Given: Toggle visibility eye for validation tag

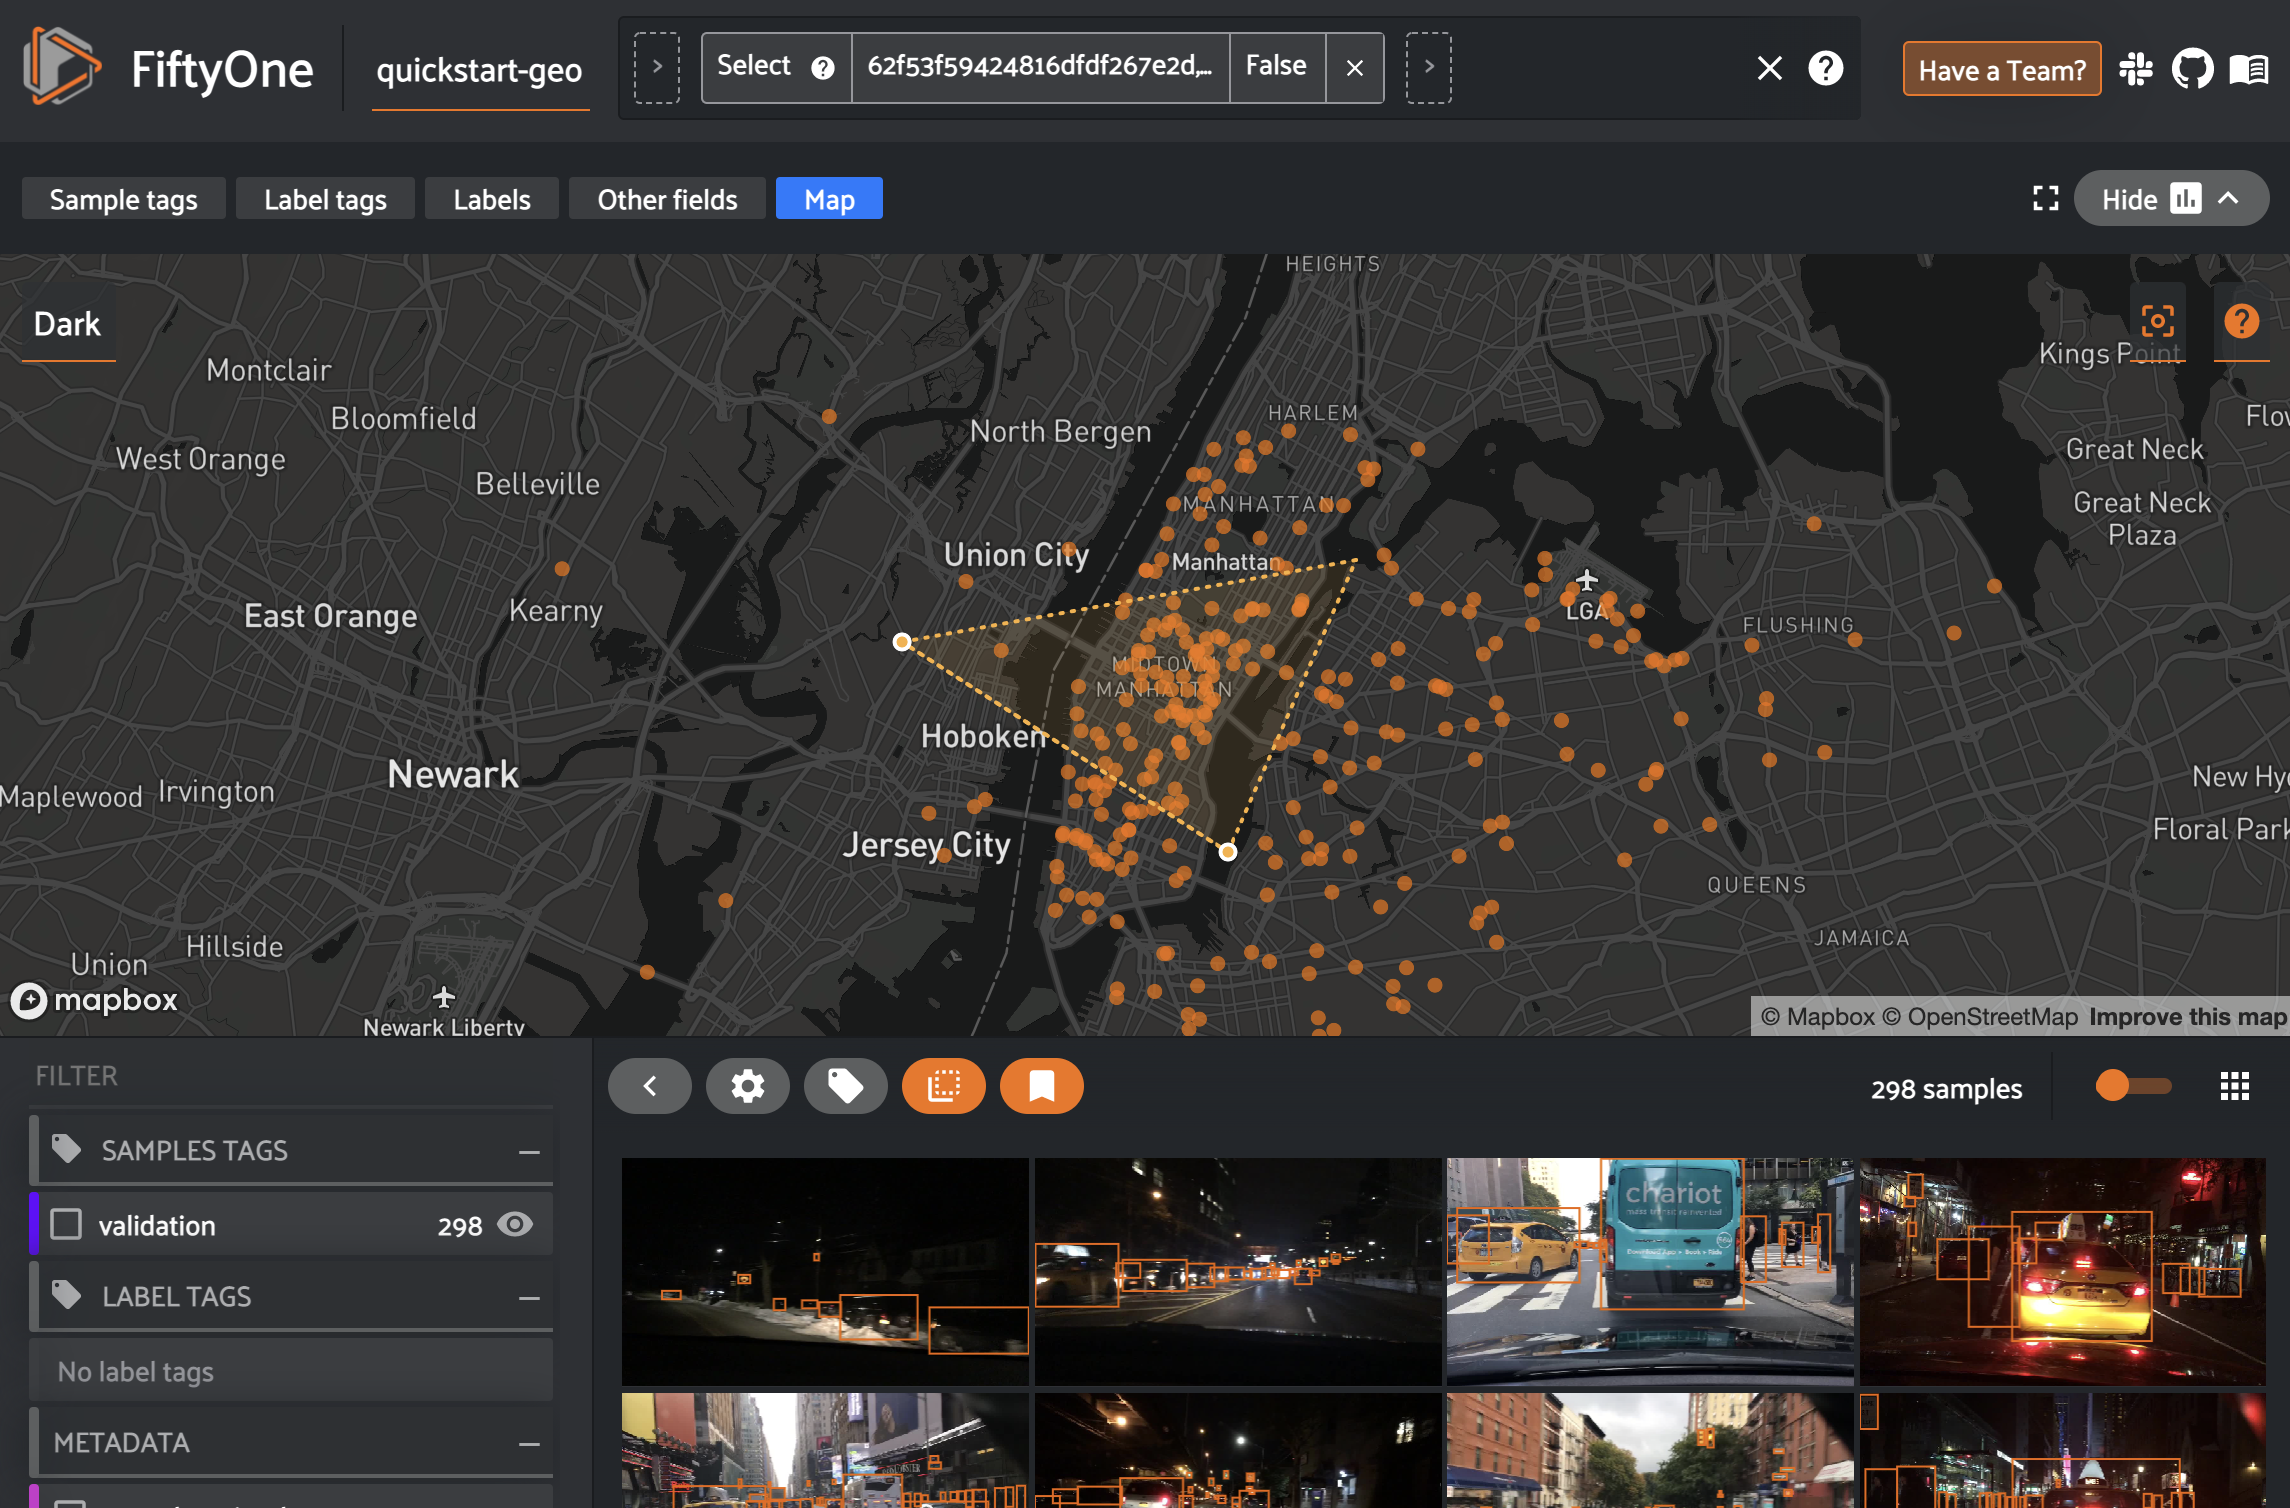Looking at the screenshot, I should (515, 1224).
